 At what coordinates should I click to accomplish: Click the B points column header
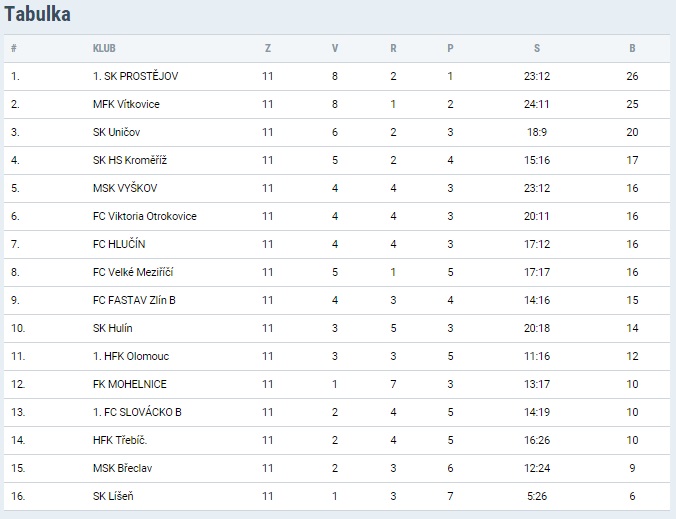(632, 48)
